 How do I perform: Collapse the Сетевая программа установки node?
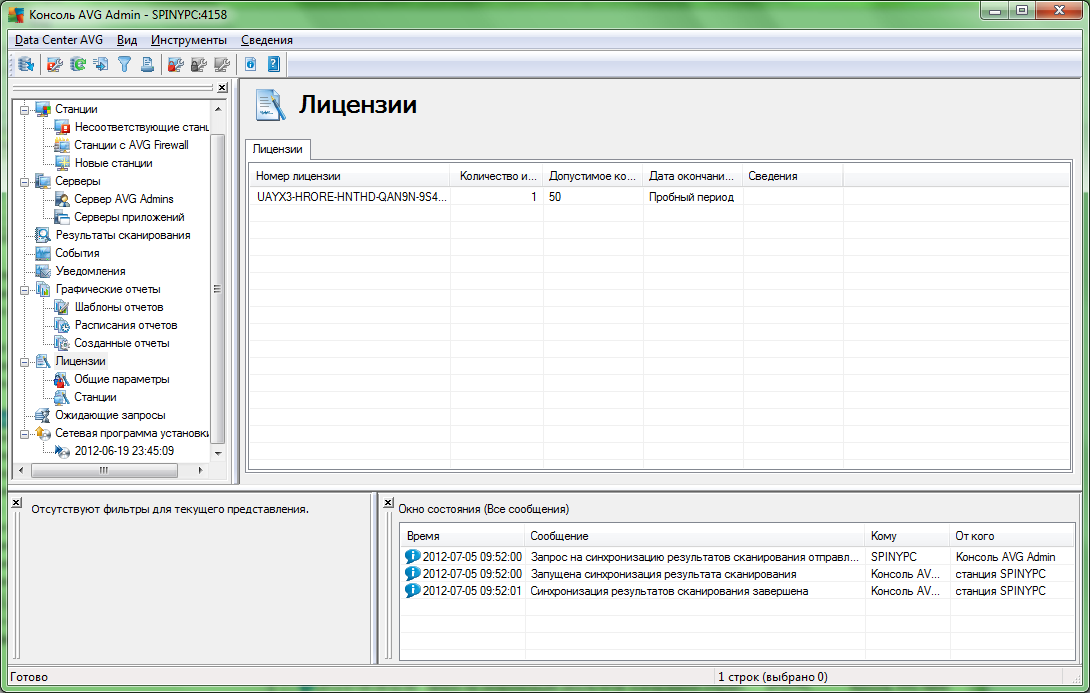(24, 434)
